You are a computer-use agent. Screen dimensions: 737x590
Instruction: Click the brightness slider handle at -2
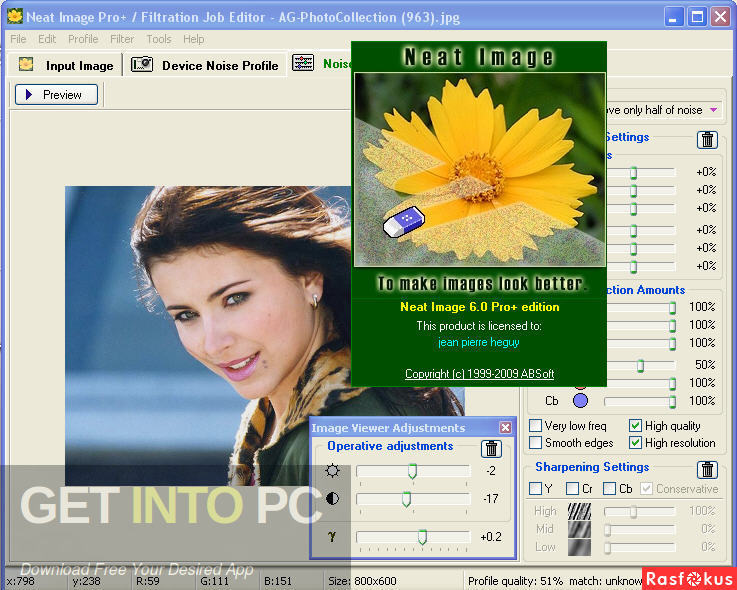point(412,471)
